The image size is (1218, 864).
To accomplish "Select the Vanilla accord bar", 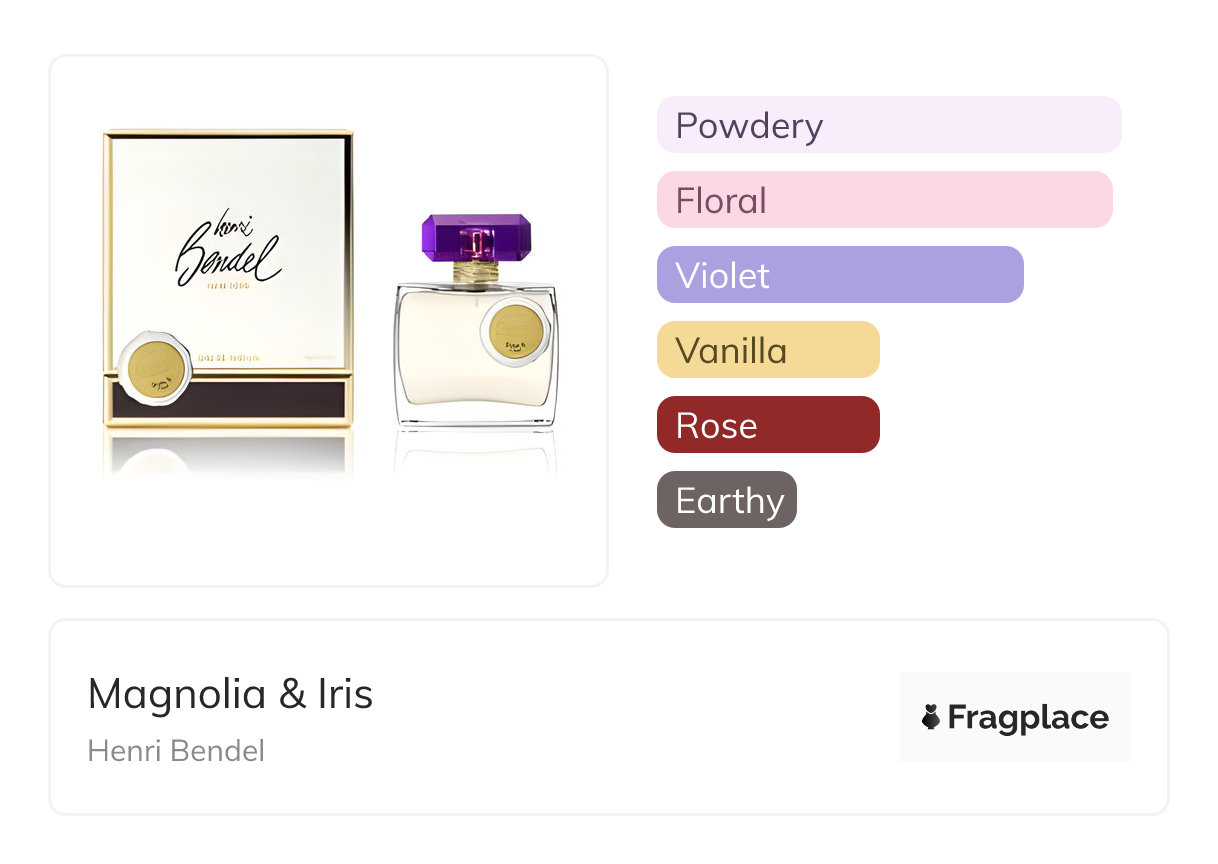I will click(768, 350).
